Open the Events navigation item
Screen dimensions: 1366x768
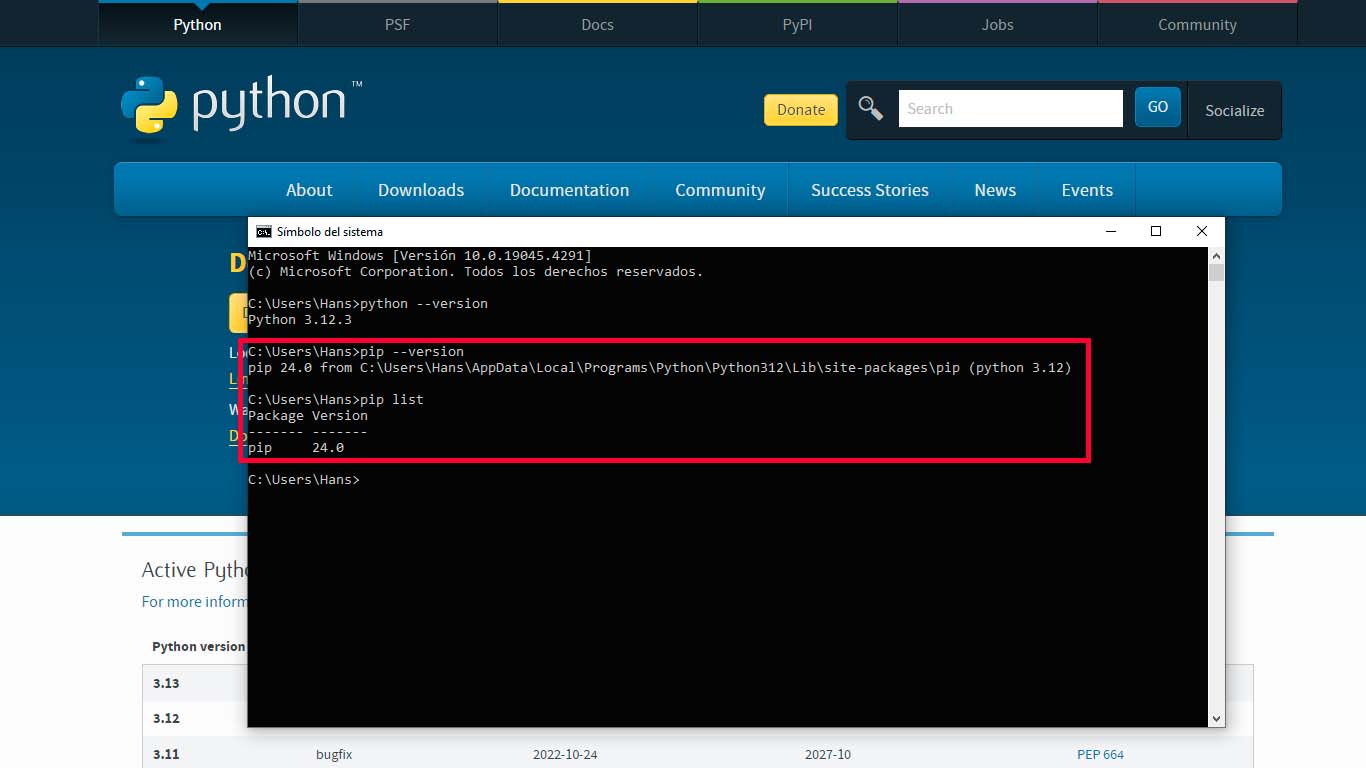click(1087, 190)
